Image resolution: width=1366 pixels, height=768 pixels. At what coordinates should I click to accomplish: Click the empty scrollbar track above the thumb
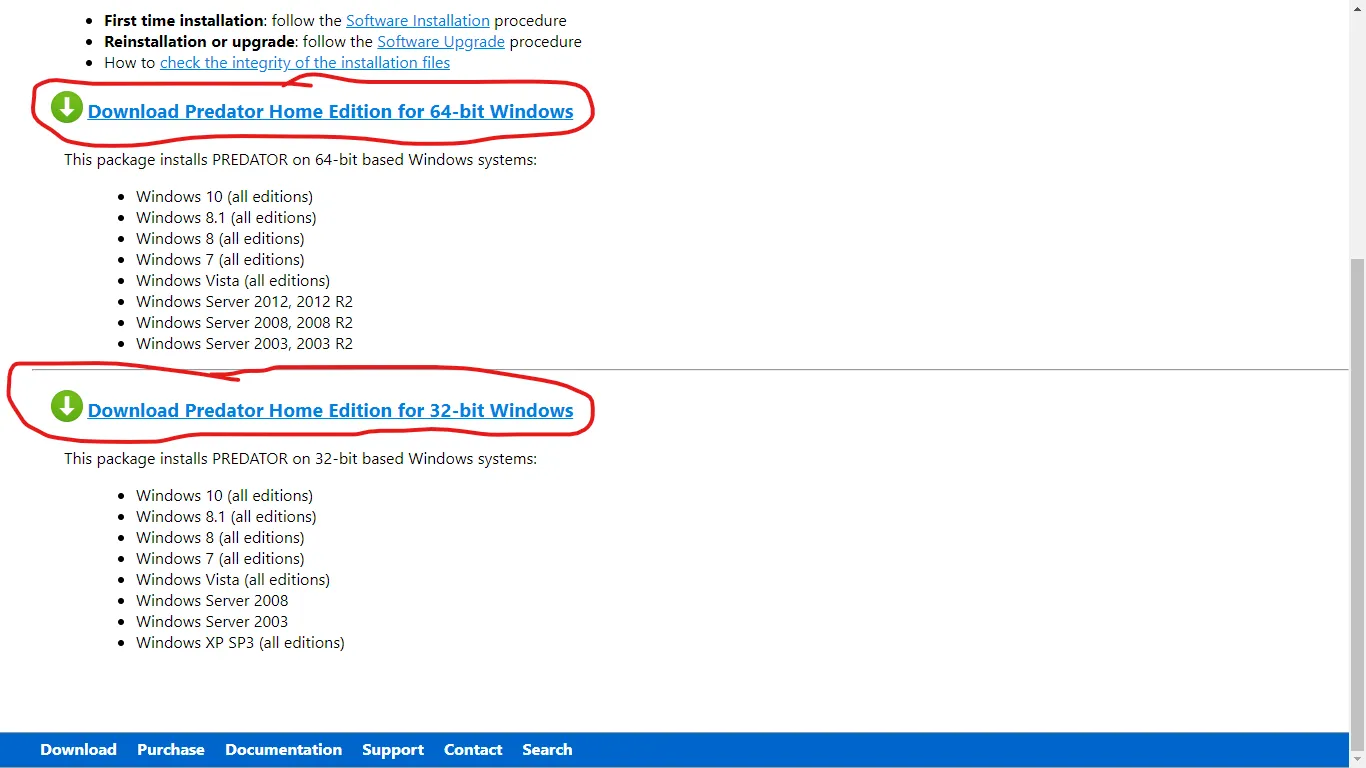[x=1357, y=130]
